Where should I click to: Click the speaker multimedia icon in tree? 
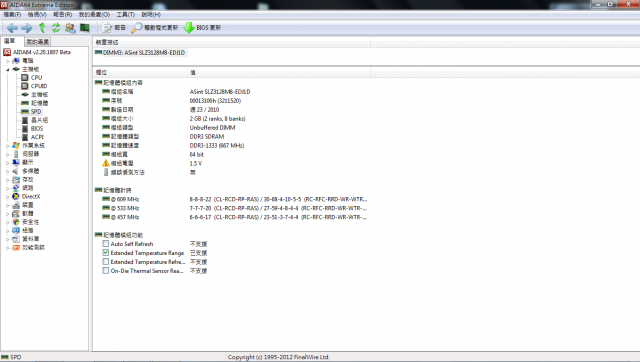(16, 171)
